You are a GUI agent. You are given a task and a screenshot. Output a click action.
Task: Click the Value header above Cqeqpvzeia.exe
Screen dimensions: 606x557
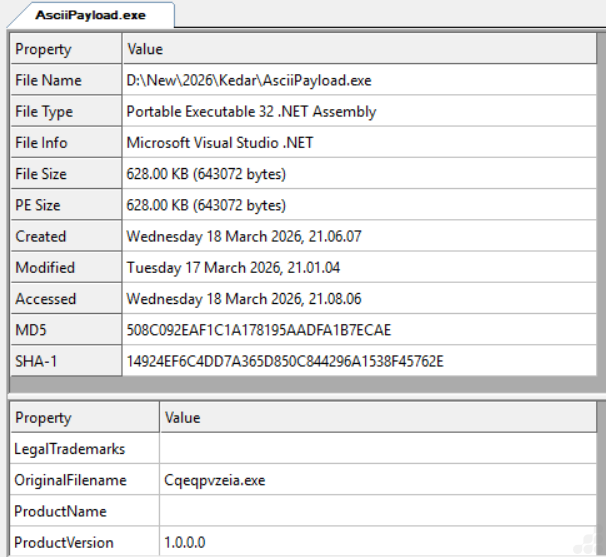[x=182, y=418]
